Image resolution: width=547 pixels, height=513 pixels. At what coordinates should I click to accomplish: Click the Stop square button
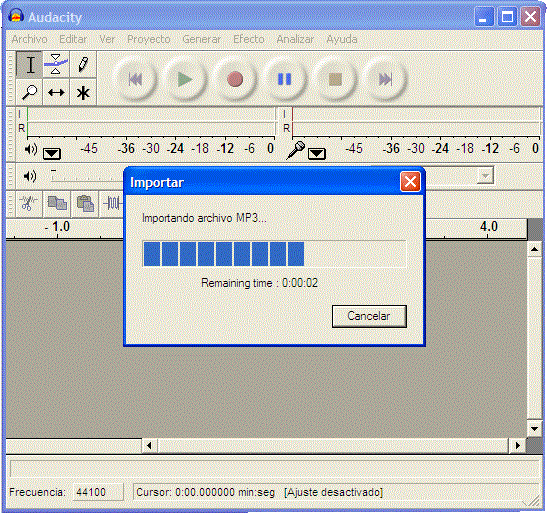(335, 79)
